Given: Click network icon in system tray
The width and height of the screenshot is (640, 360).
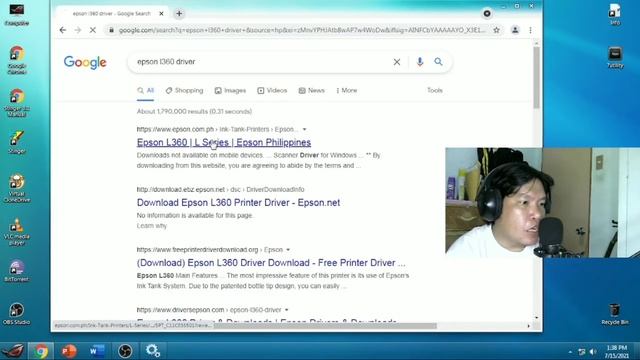Looking at the screenshot, I should pyautogui.click(x=582, y=351).
